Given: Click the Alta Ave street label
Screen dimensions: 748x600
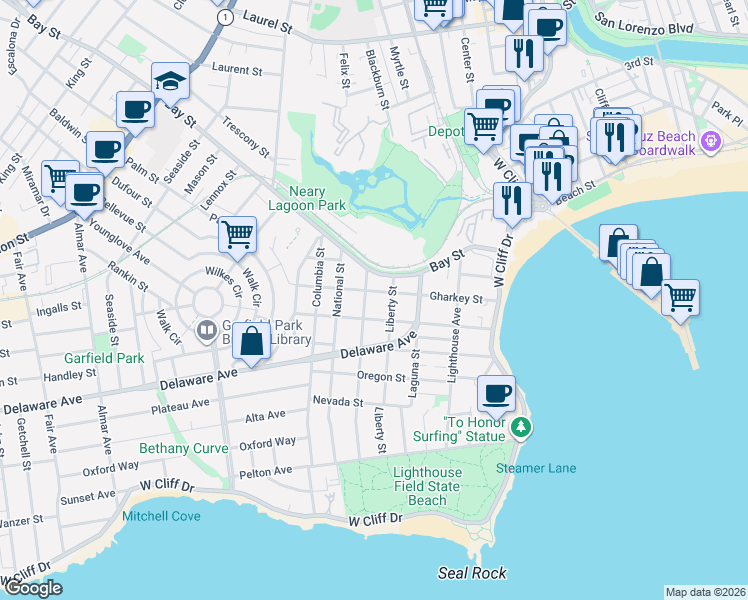Looking at the screenshot, I should pos(265,416).
